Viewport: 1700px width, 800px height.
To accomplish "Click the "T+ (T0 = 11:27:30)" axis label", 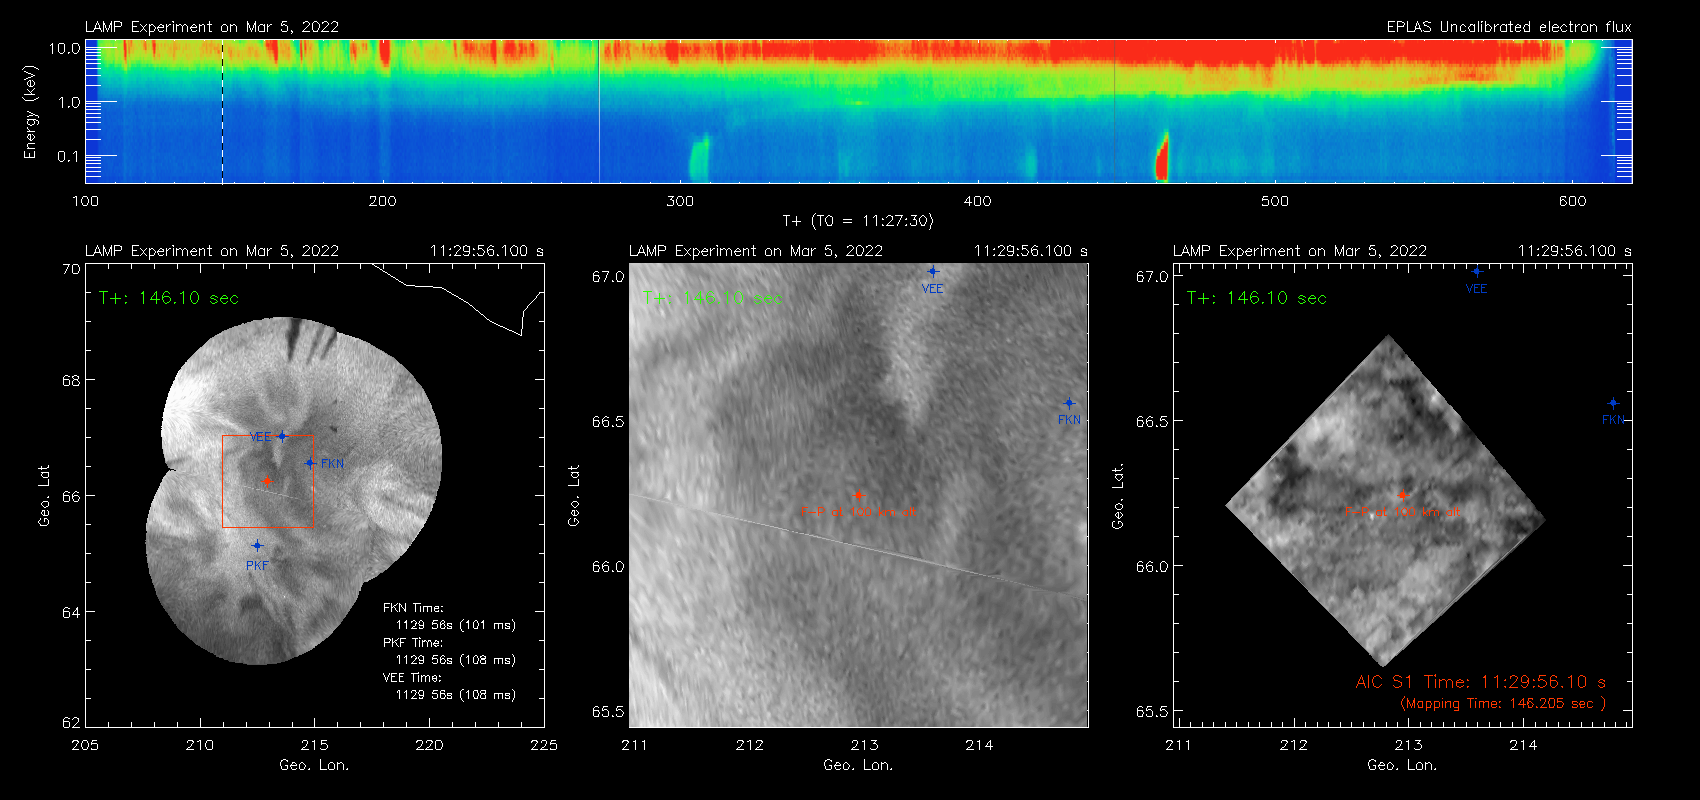I will click(x=857, y=221).
